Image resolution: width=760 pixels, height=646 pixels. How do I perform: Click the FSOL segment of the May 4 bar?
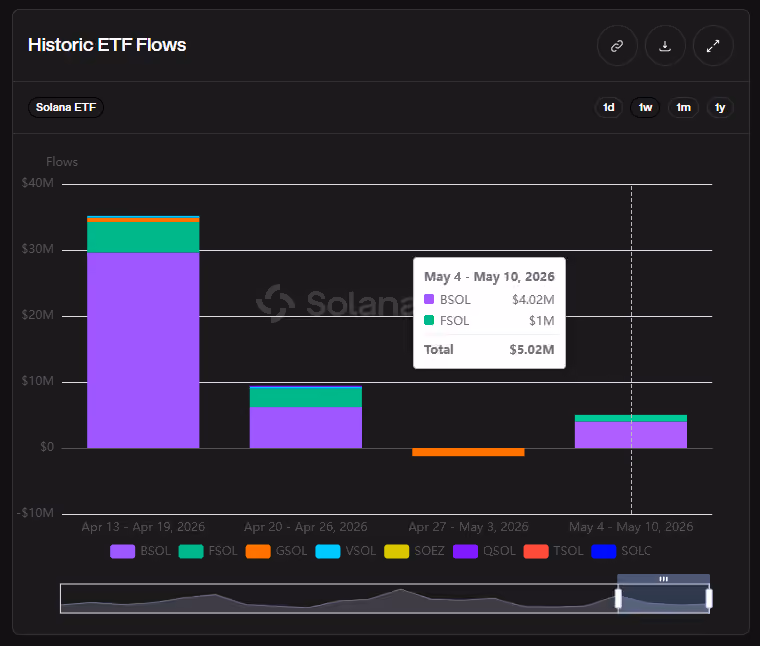(631, 418)
